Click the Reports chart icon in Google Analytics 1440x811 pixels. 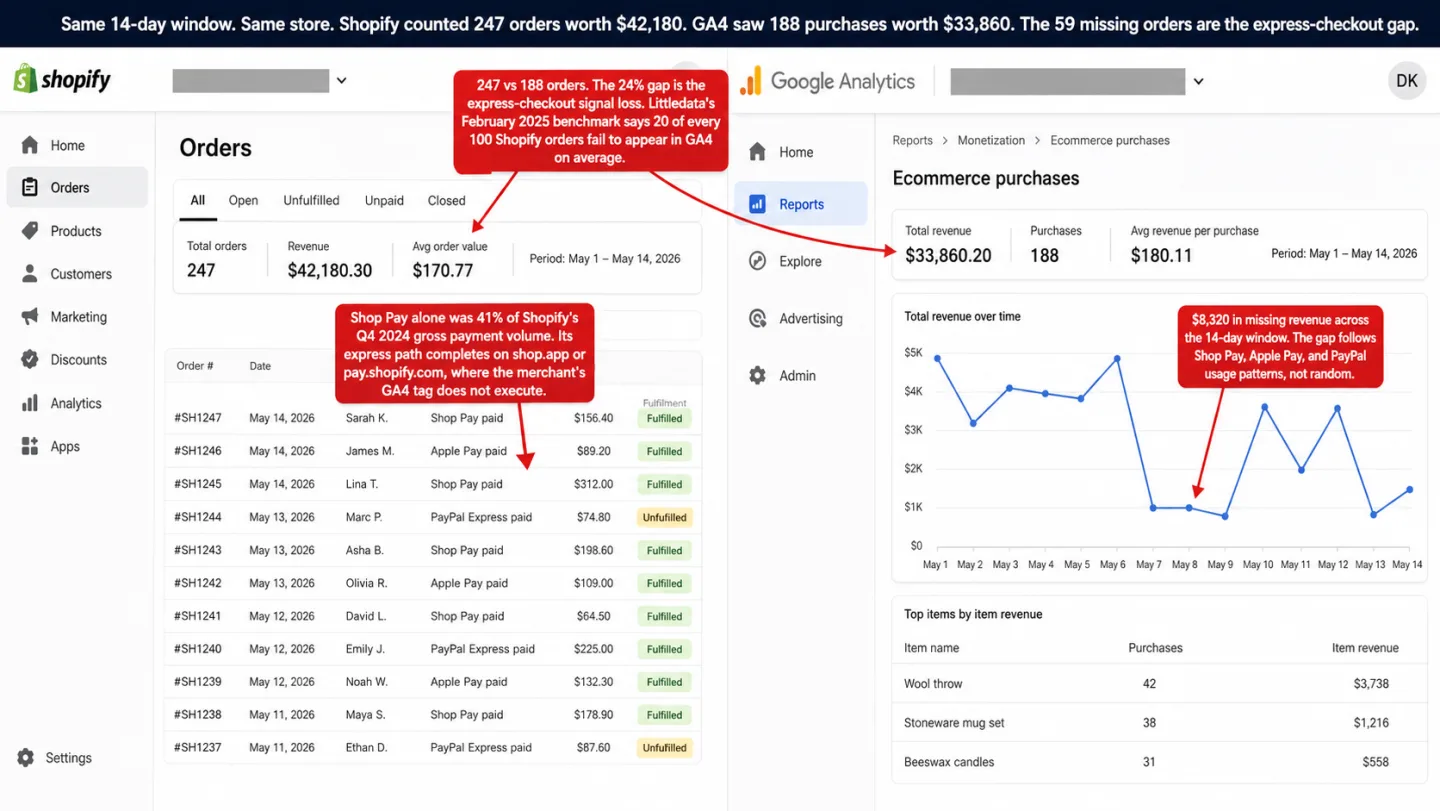pyautogui.click(x=758, y=204)
